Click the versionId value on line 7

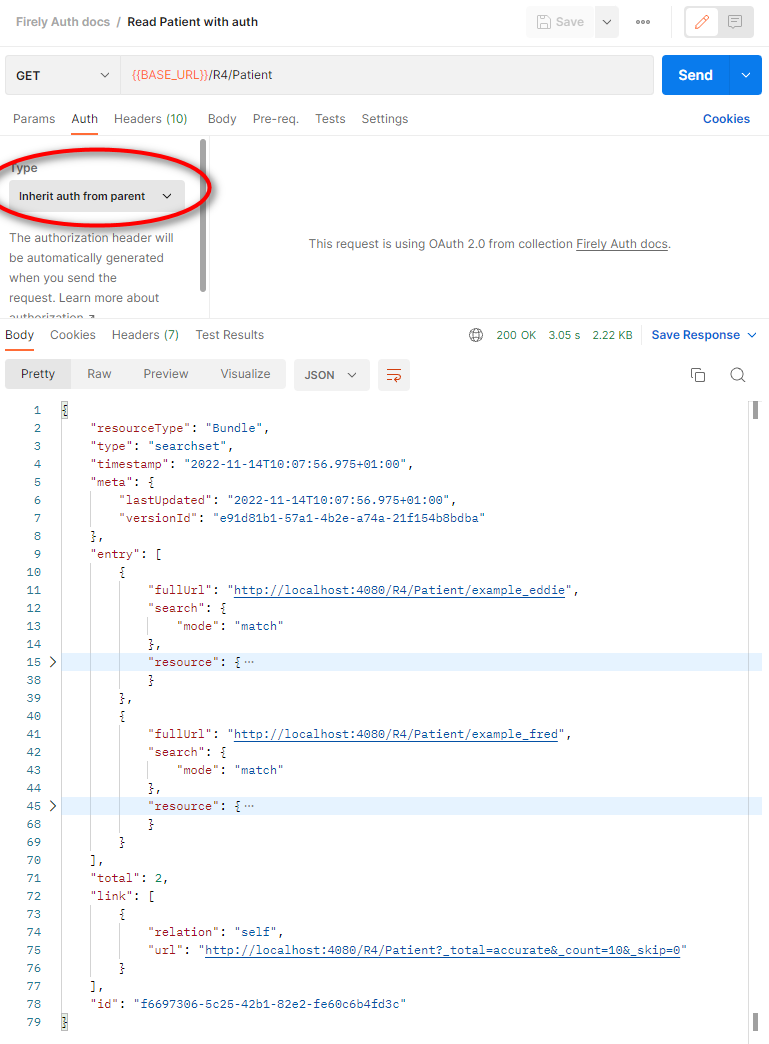(x=349, y=518)
